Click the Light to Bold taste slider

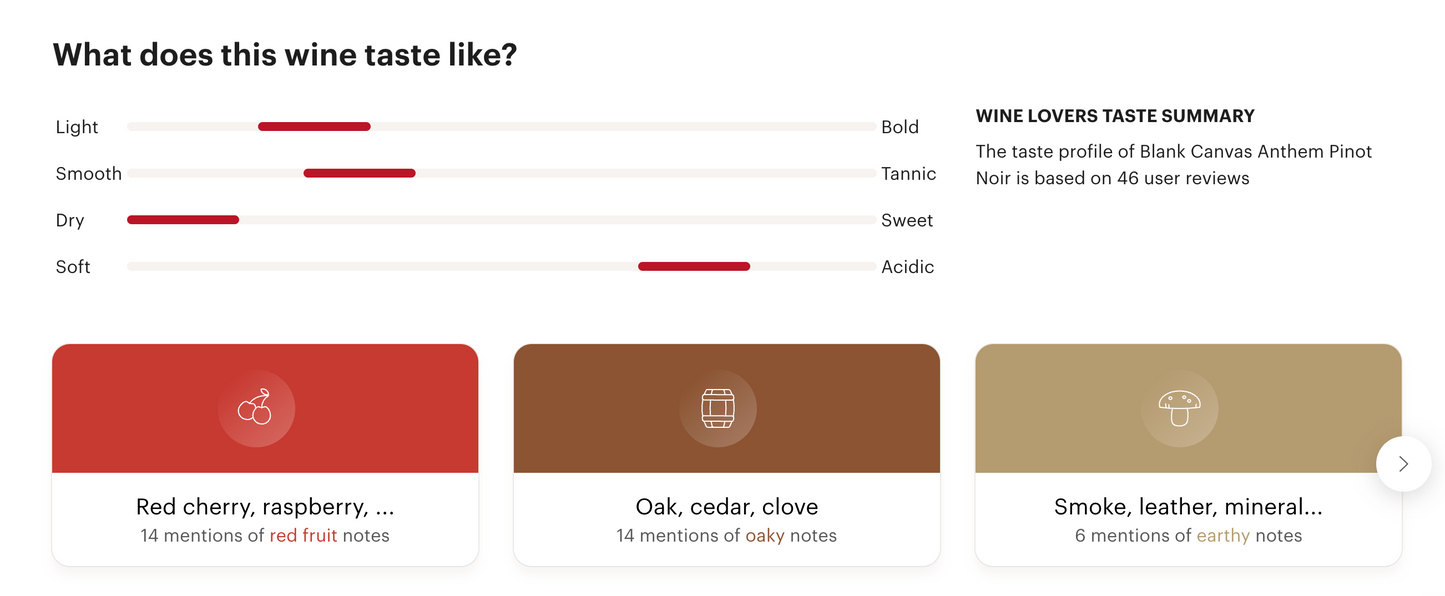click(x=314, y=126)
